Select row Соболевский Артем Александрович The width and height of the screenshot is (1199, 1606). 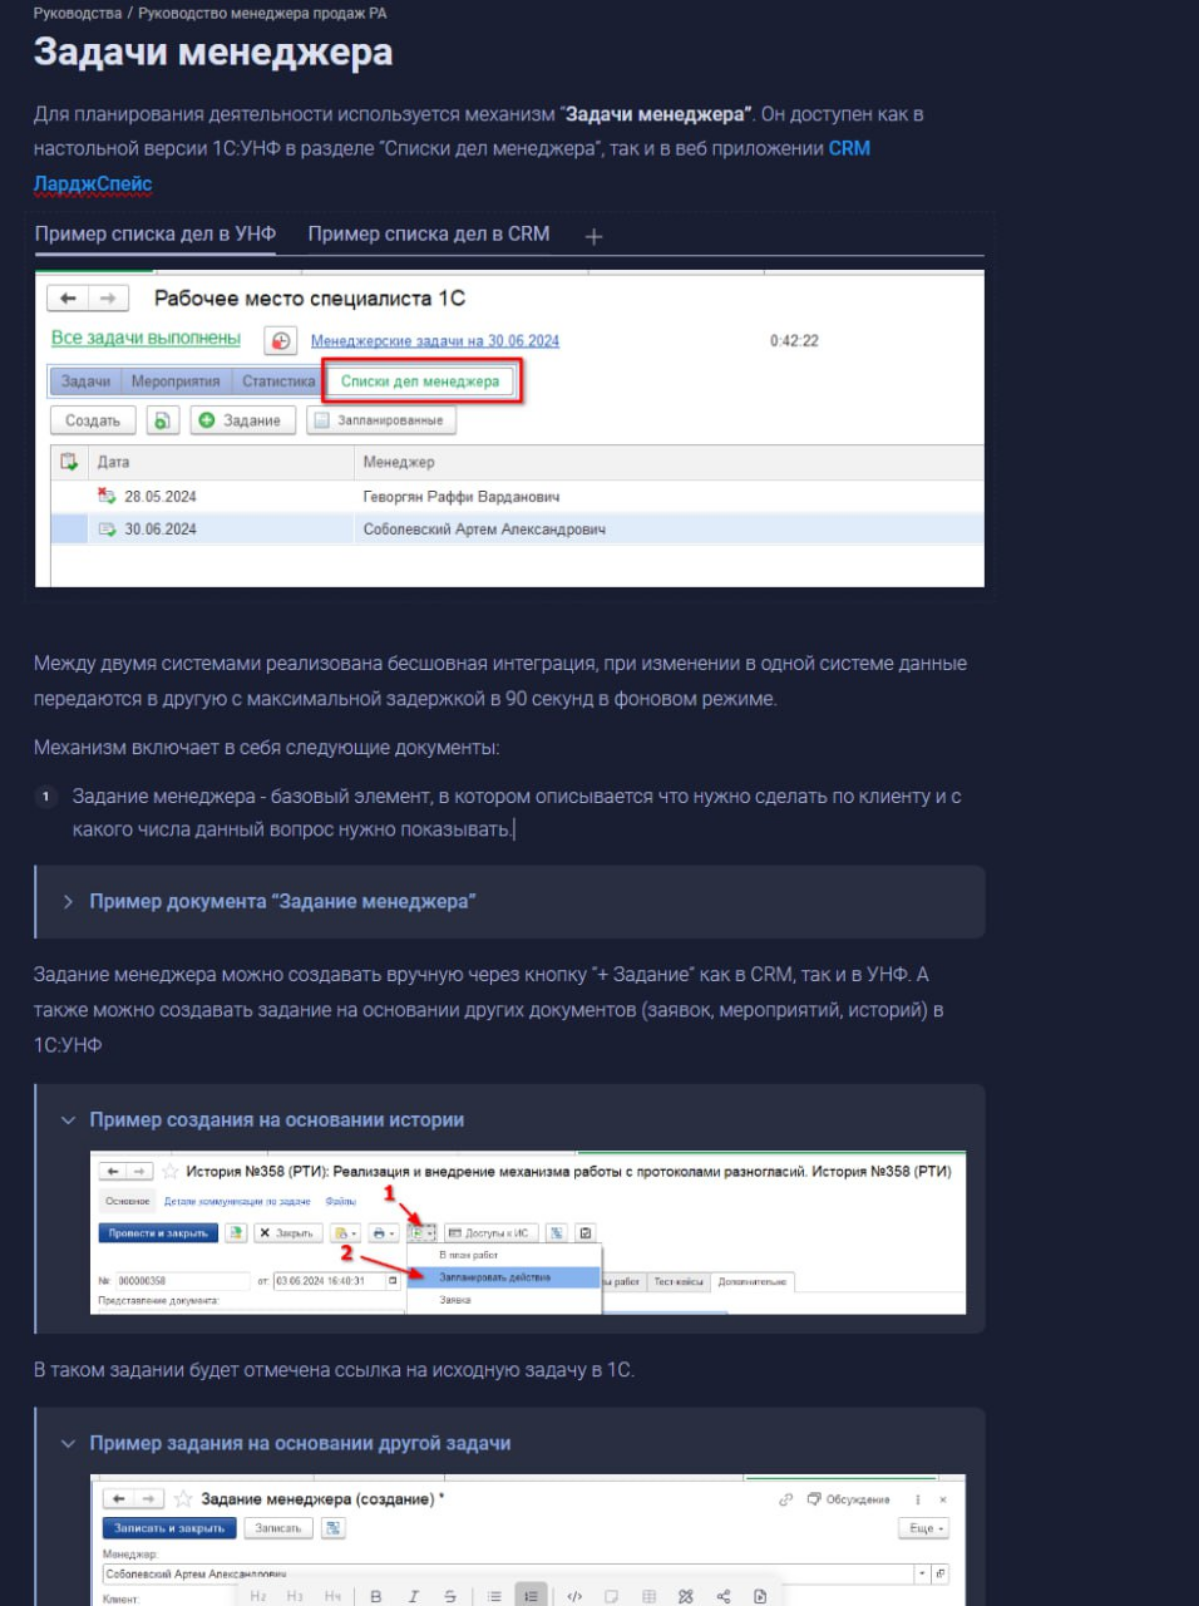pyautogui.click(x=517, y=529)
